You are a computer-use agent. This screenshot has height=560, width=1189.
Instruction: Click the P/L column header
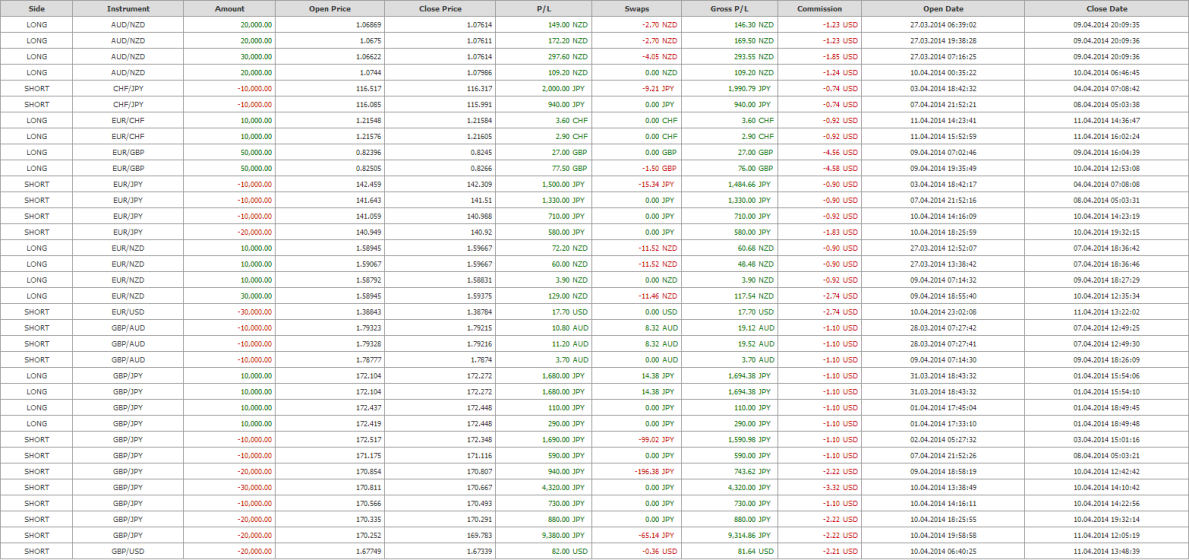coord(543,9)
